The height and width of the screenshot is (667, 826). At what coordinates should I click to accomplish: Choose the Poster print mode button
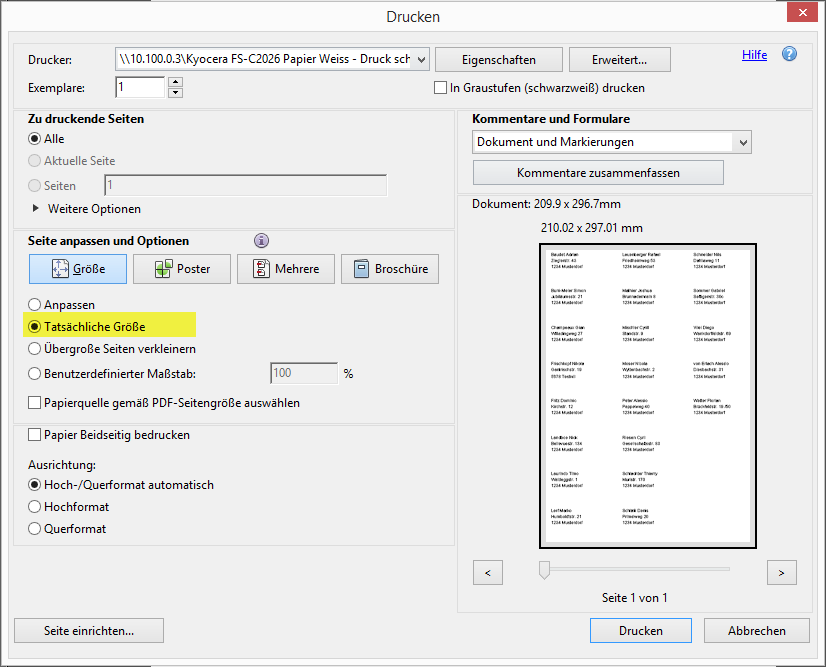coord(181,269)
